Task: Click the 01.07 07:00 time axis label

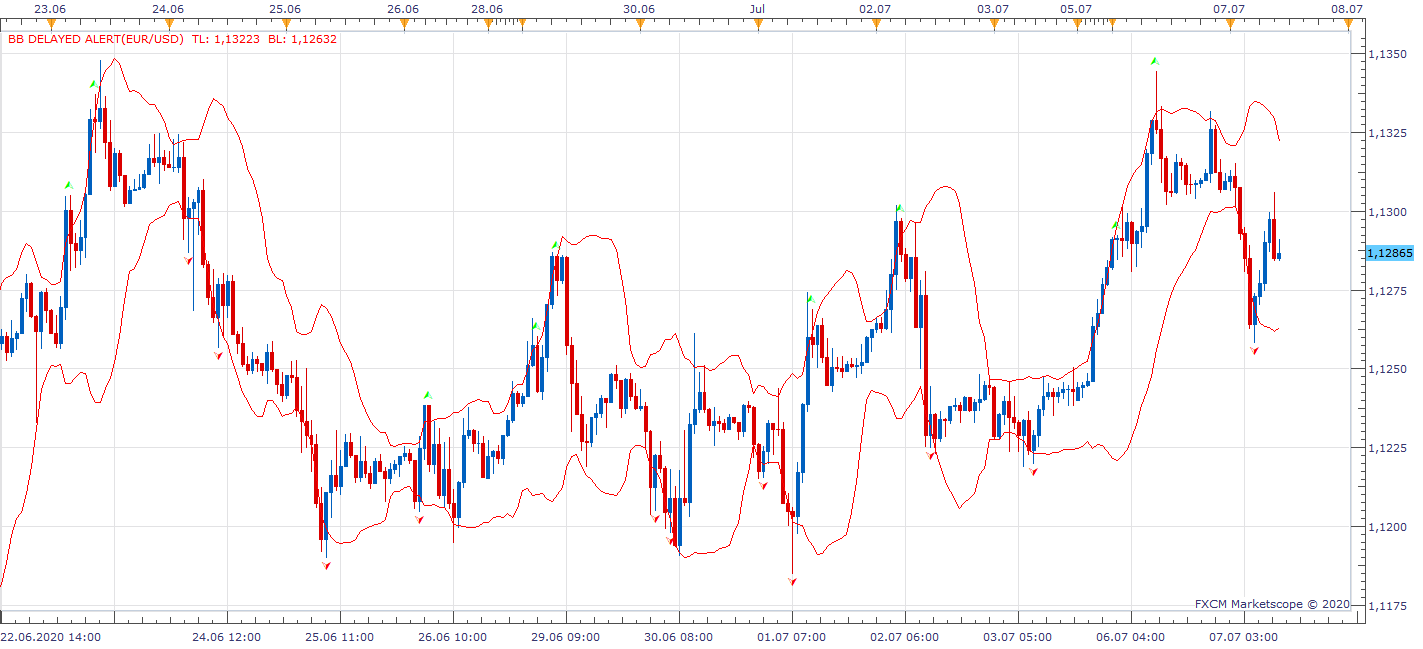Action: click(793, 637)
